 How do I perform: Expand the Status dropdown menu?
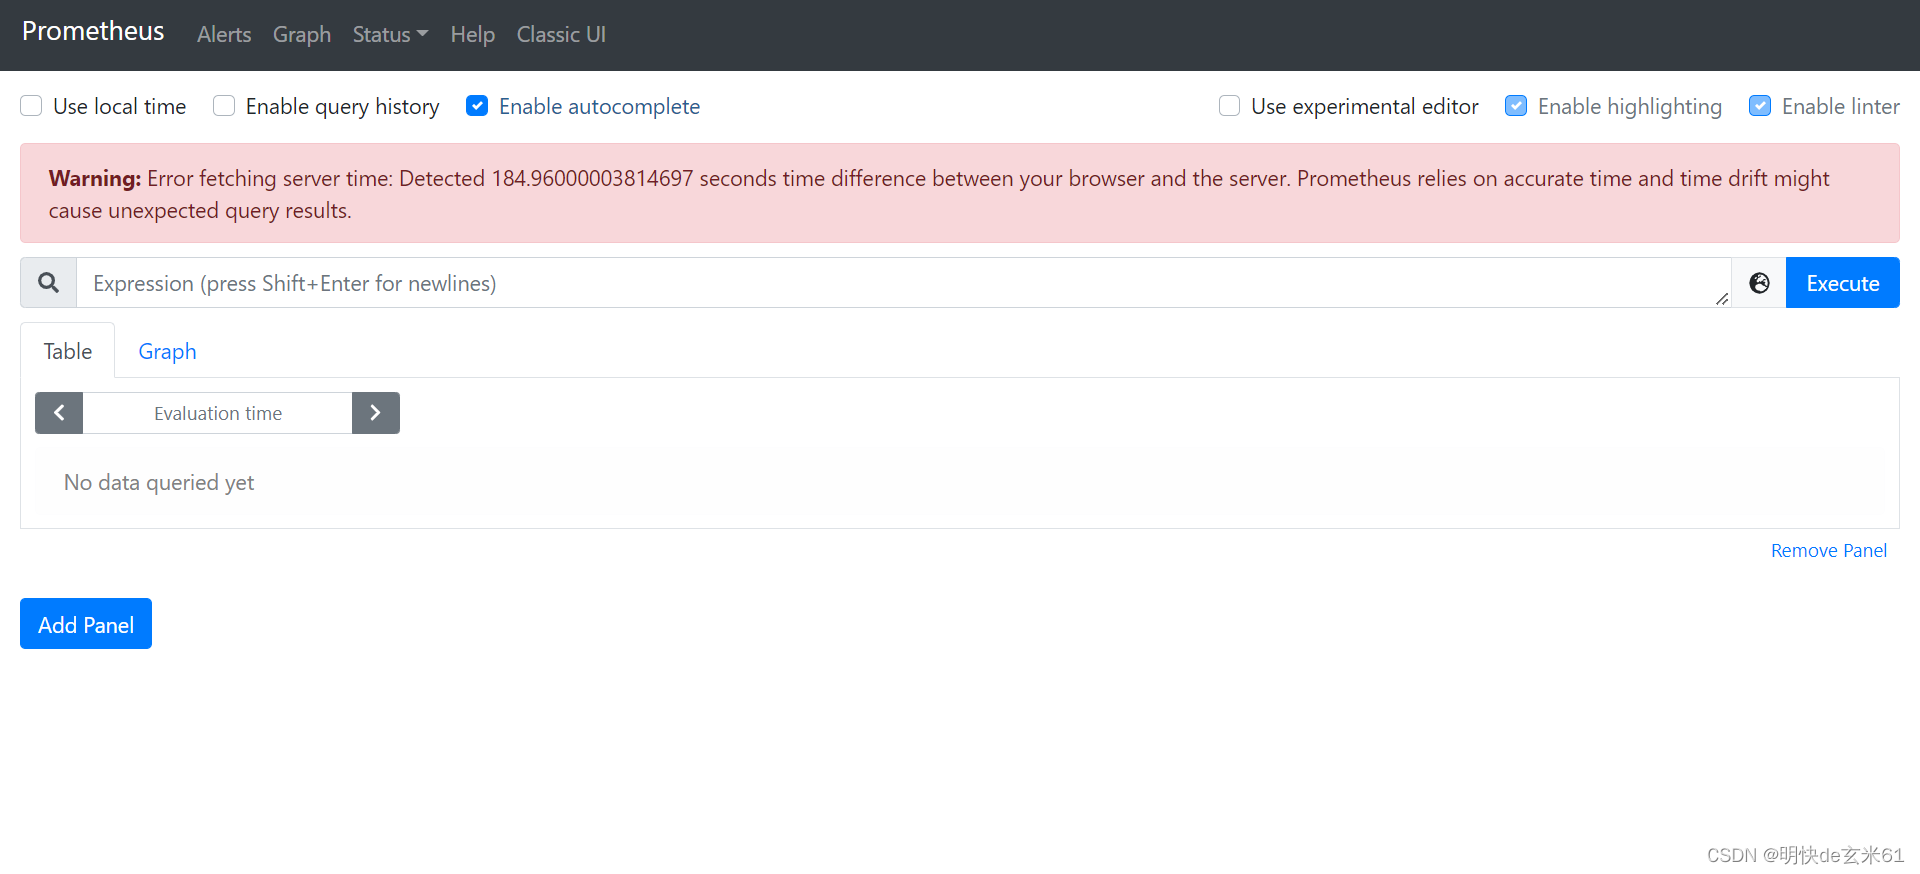(x=390, y=34)
